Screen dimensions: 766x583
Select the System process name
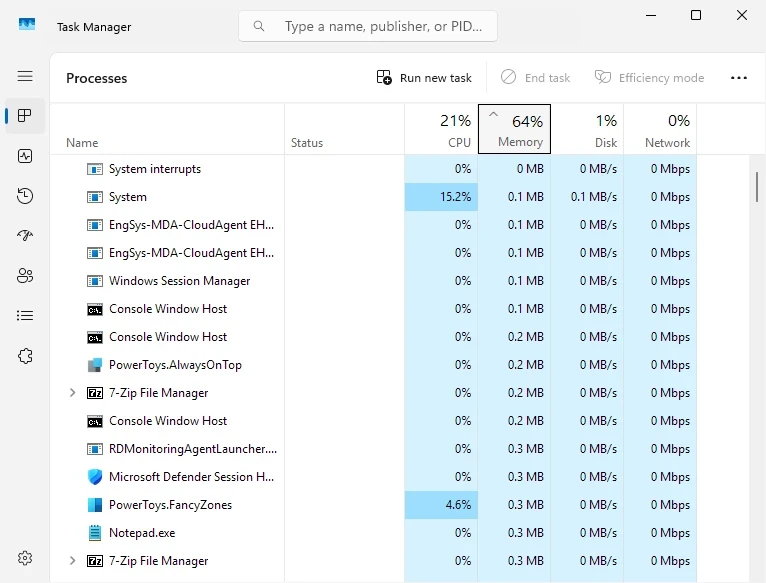pyautogui.click(x=128, y=197)
